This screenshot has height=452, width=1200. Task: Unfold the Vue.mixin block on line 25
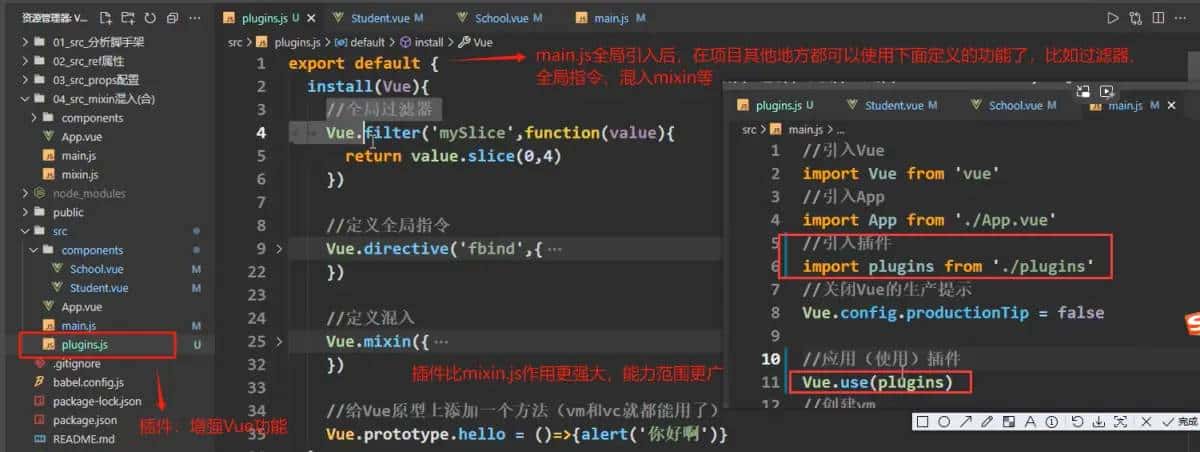[x=279, y=341]
